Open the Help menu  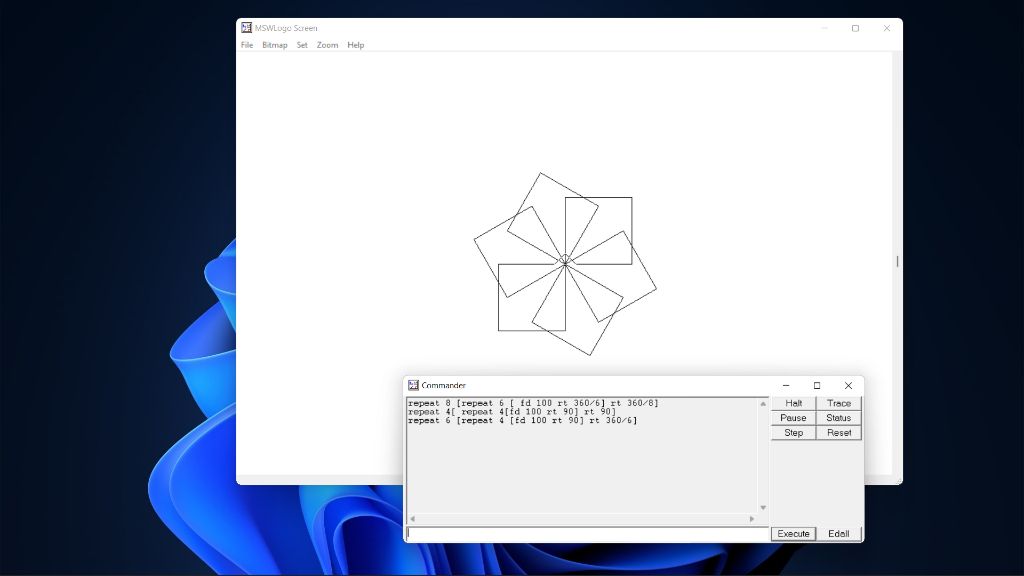pyautogui.click(x=355, y=45)
